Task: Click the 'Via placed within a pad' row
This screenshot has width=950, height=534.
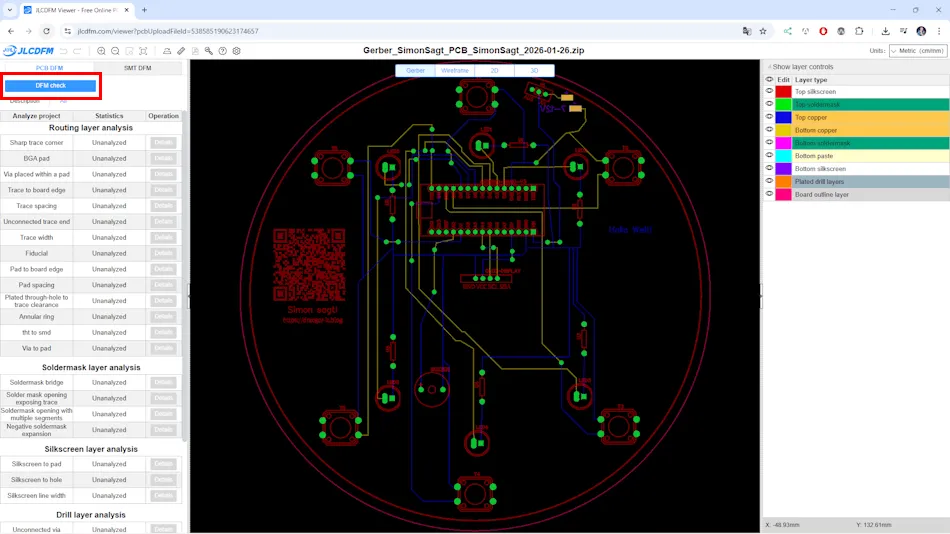Action: click(x=91, y=174)
